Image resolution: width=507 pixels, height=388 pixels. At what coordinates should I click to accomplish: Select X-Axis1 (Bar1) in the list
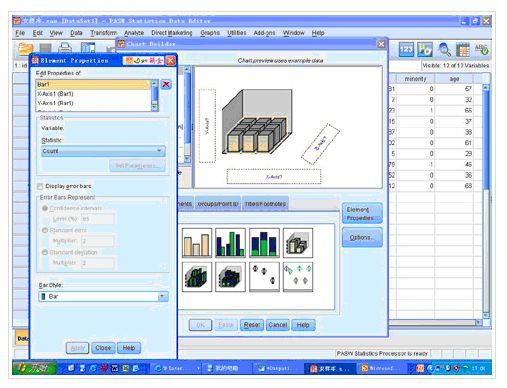click(93, 94)
